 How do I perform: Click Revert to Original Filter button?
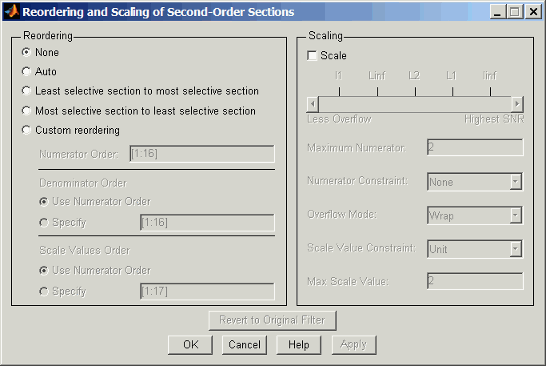pos(272,320)
